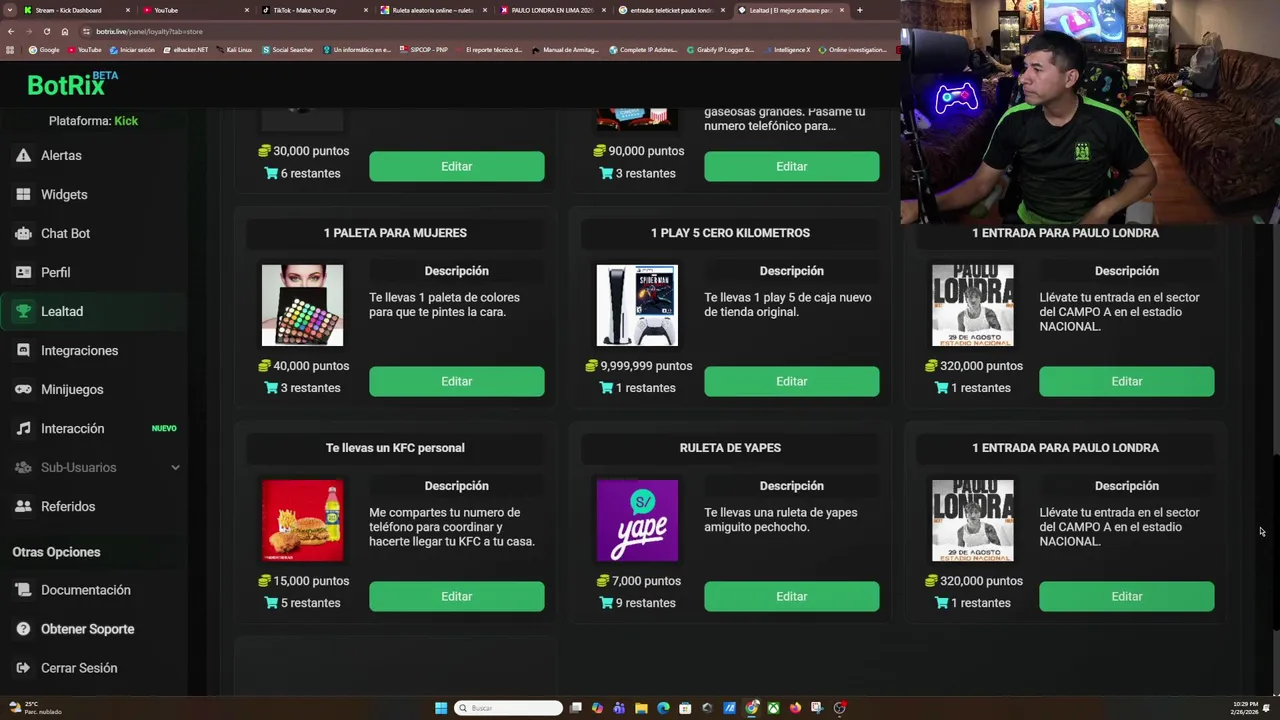Click the Minijuegos gamepad icon
Viewport: 1280px width, 720px height.
23,389
